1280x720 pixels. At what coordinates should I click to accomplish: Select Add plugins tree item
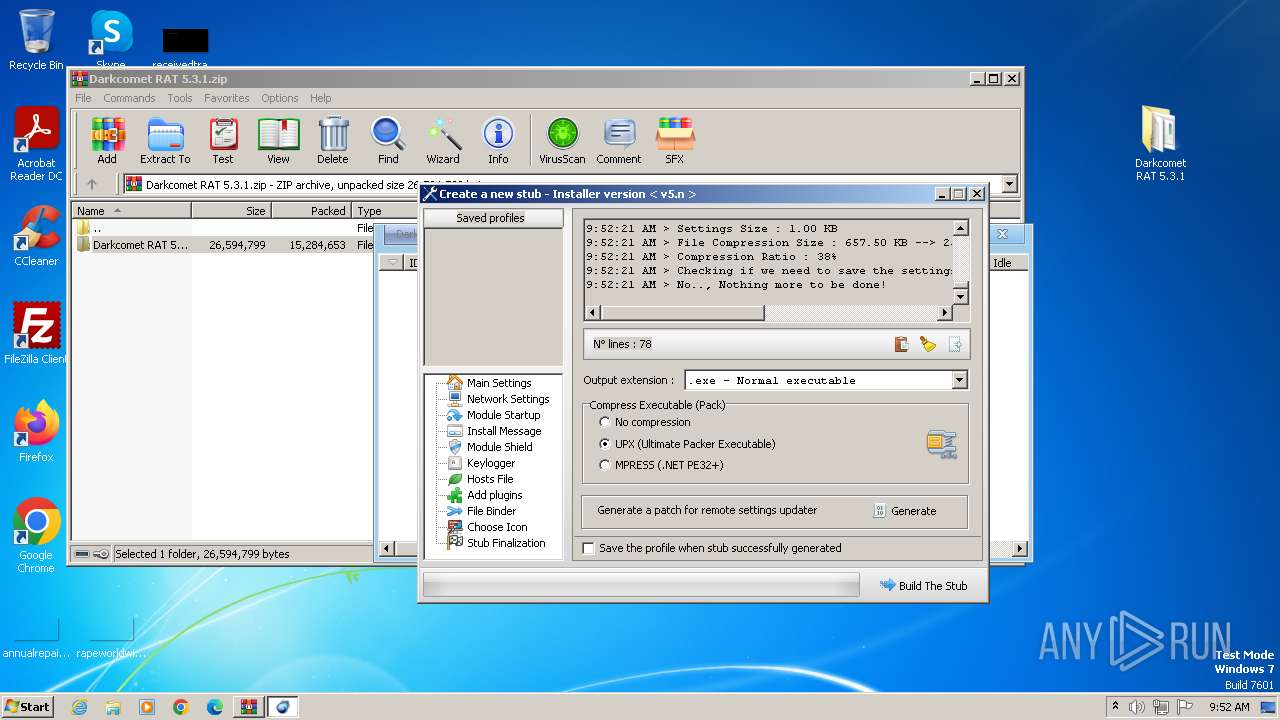[x=494, y=495]
